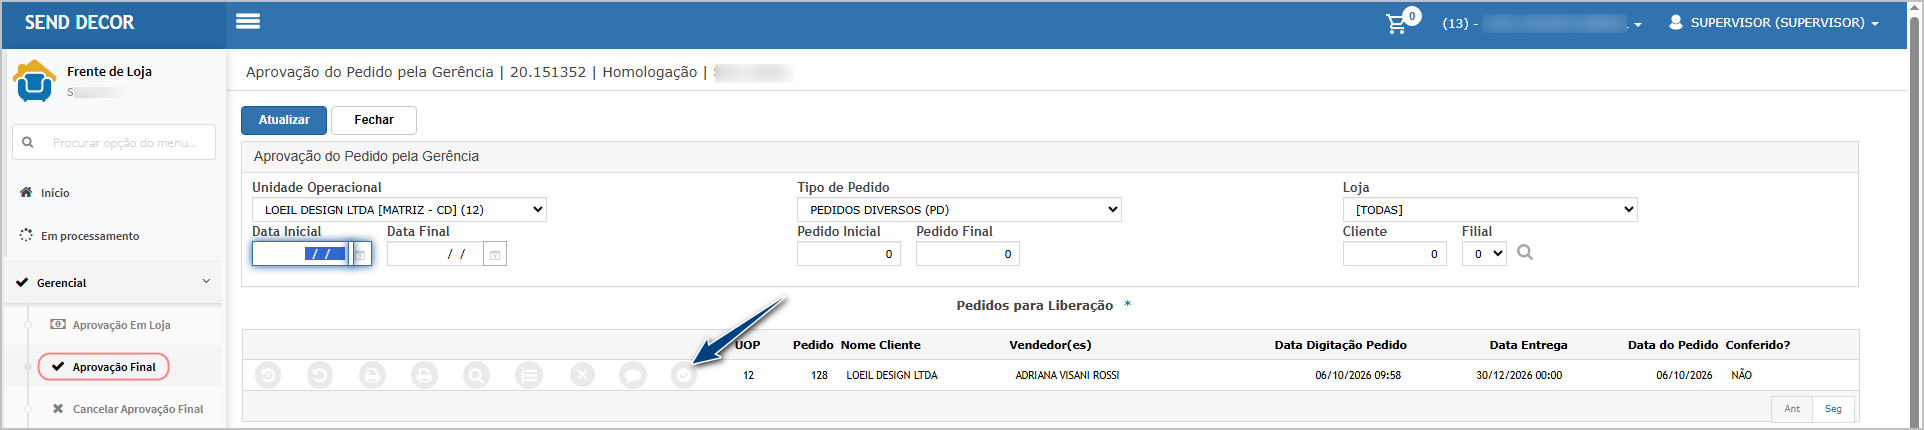Click the magnifier view icon in order row
The image size is (1924, 430).
tap(476, 375)
